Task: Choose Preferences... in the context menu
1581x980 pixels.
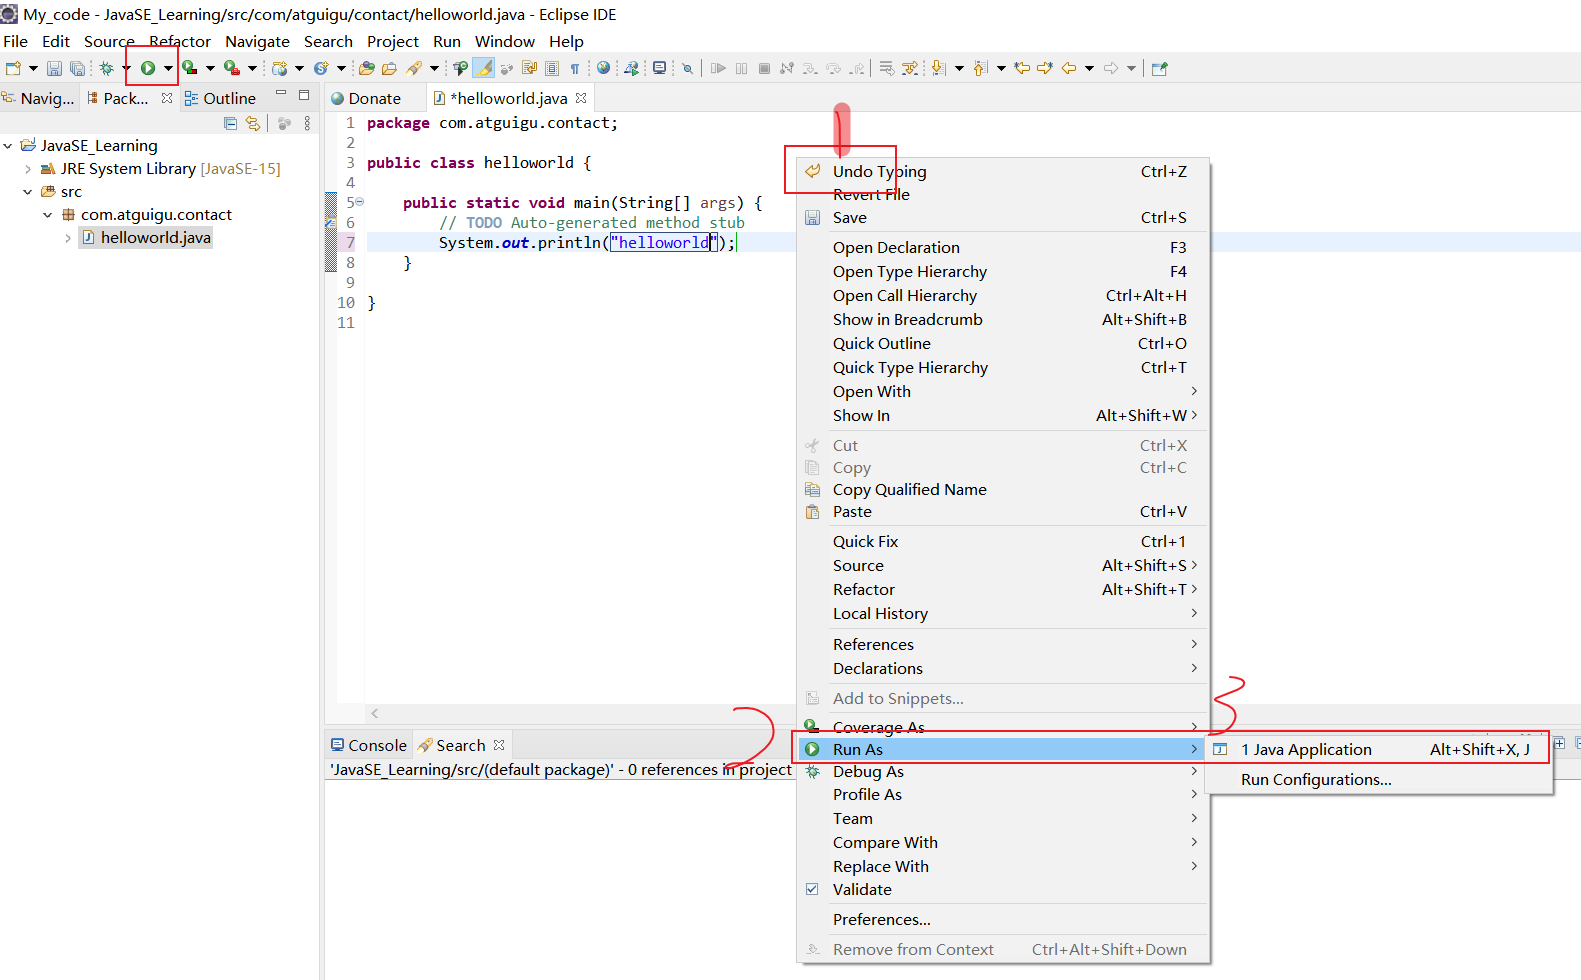Action: coord(1002,919)
